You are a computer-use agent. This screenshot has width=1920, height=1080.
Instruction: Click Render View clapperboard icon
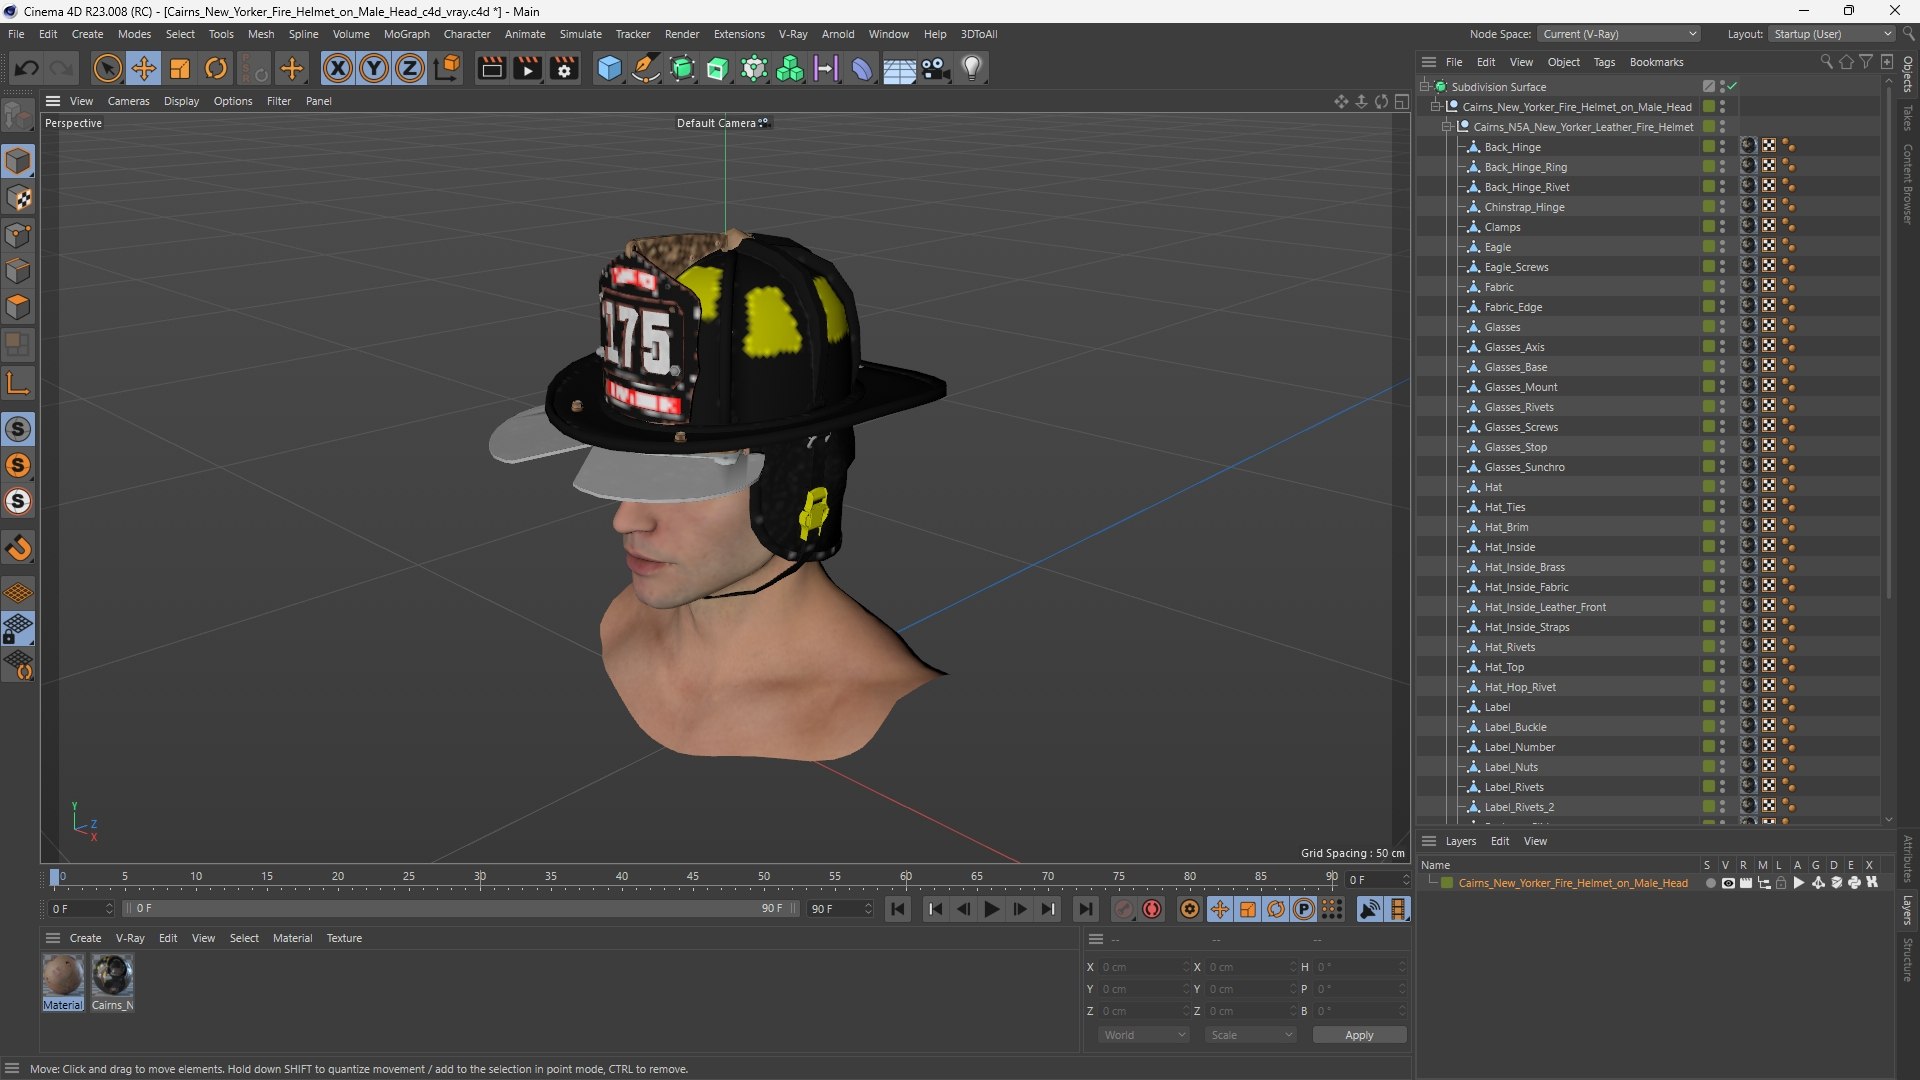tap(491, 68)
